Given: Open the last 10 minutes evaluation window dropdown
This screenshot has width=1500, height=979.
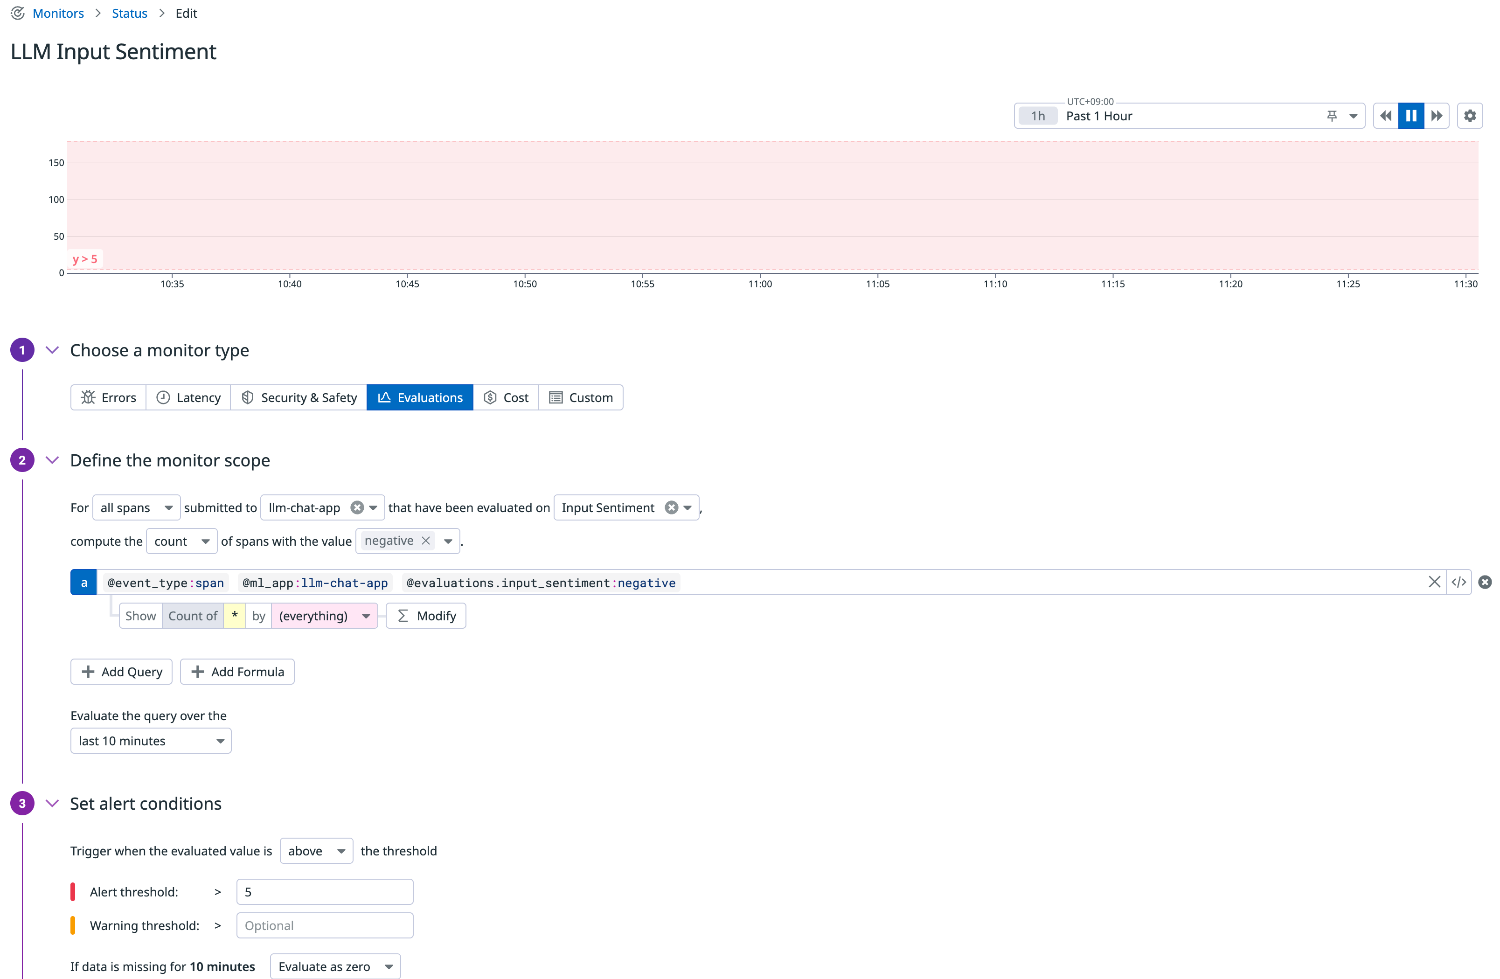Looking at the screenshot, I should pos(151,741).
